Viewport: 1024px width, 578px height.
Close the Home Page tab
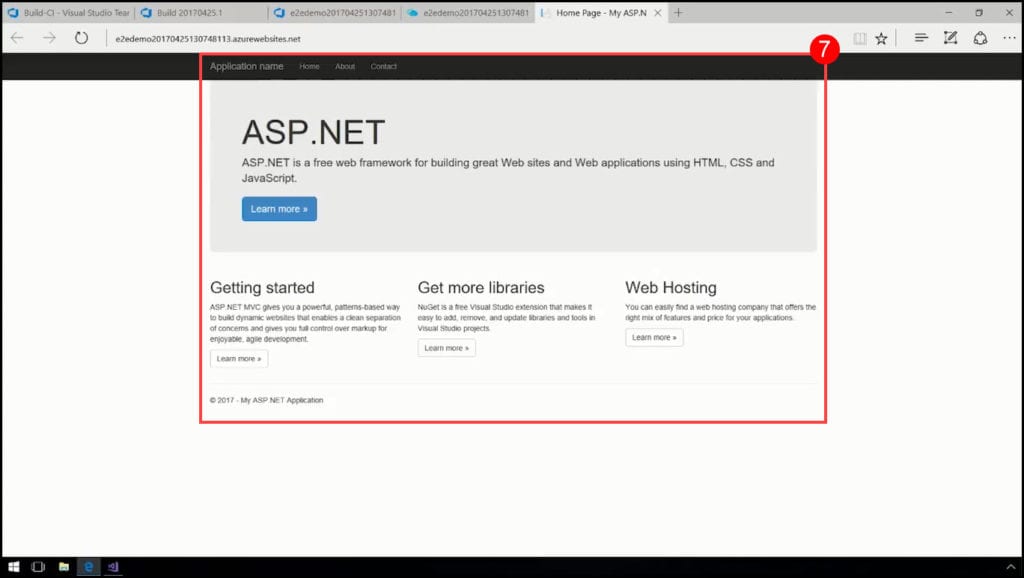tap(658, 12)
